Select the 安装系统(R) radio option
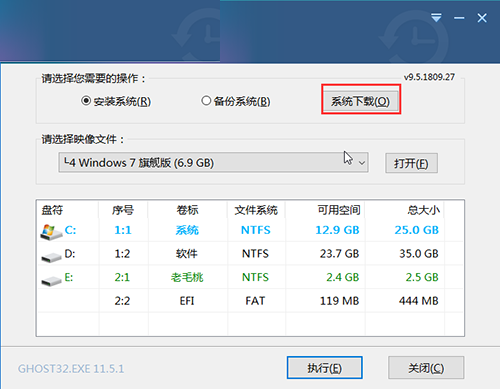This screenshot has width=500, height=389. pyautogui.click(x=116, y=101)
